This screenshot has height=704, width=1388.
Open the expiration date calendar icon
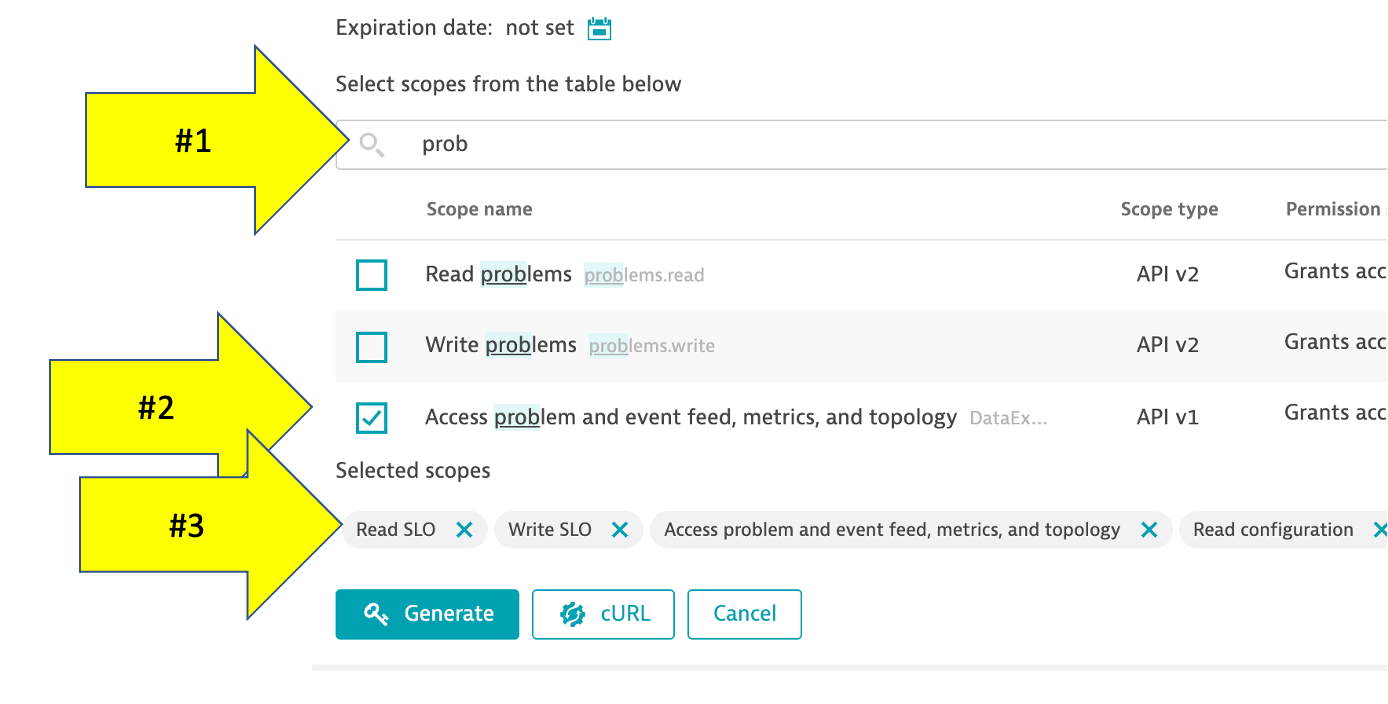click(599, 28)
